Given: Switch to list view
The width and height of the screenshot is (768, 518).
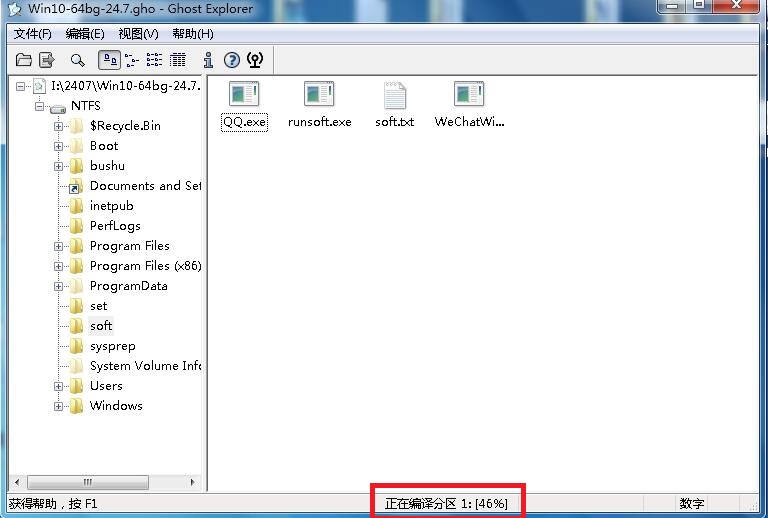Looking at the screenshot, I should [x=154, y=60].
